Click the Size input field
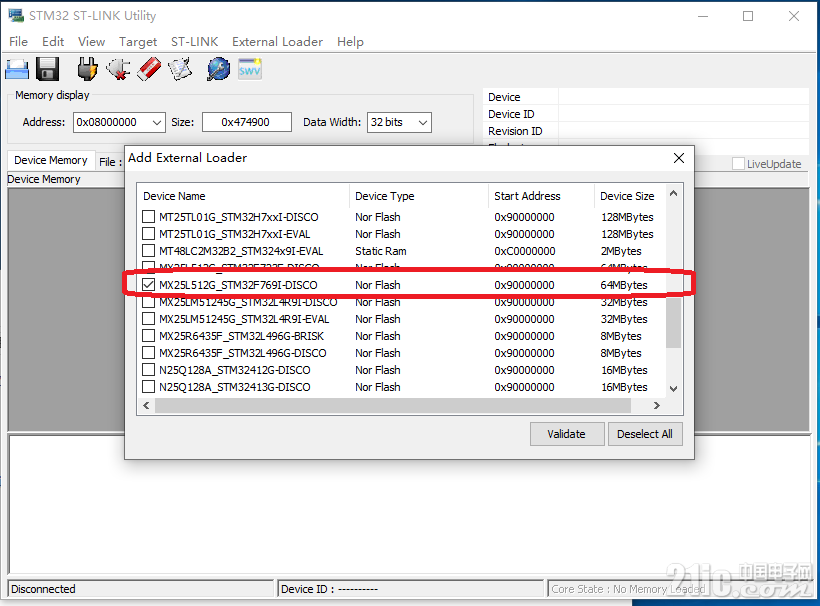820x606 pixels. tap(246, 122)
